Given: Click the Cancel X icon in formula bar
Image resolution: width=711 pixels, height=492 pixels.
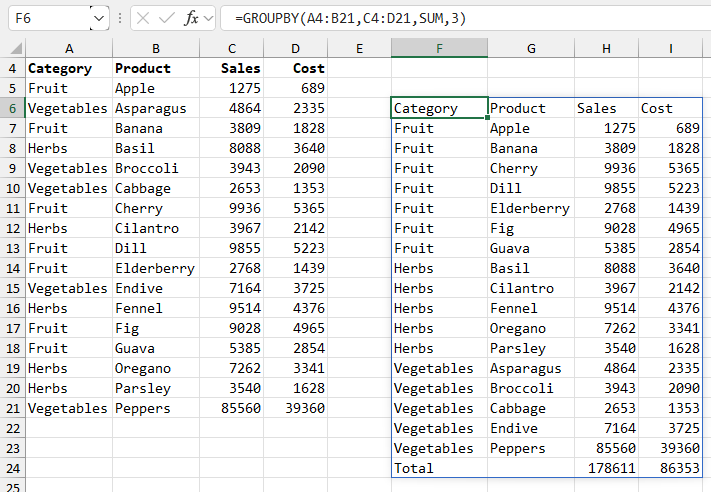Looking at the screenshot, I should point(143,19).
